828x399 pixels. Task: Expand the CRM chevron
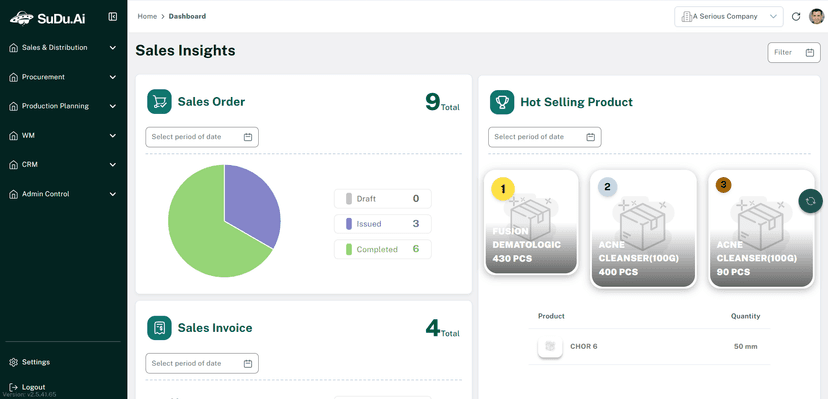(x=112, y=165)
